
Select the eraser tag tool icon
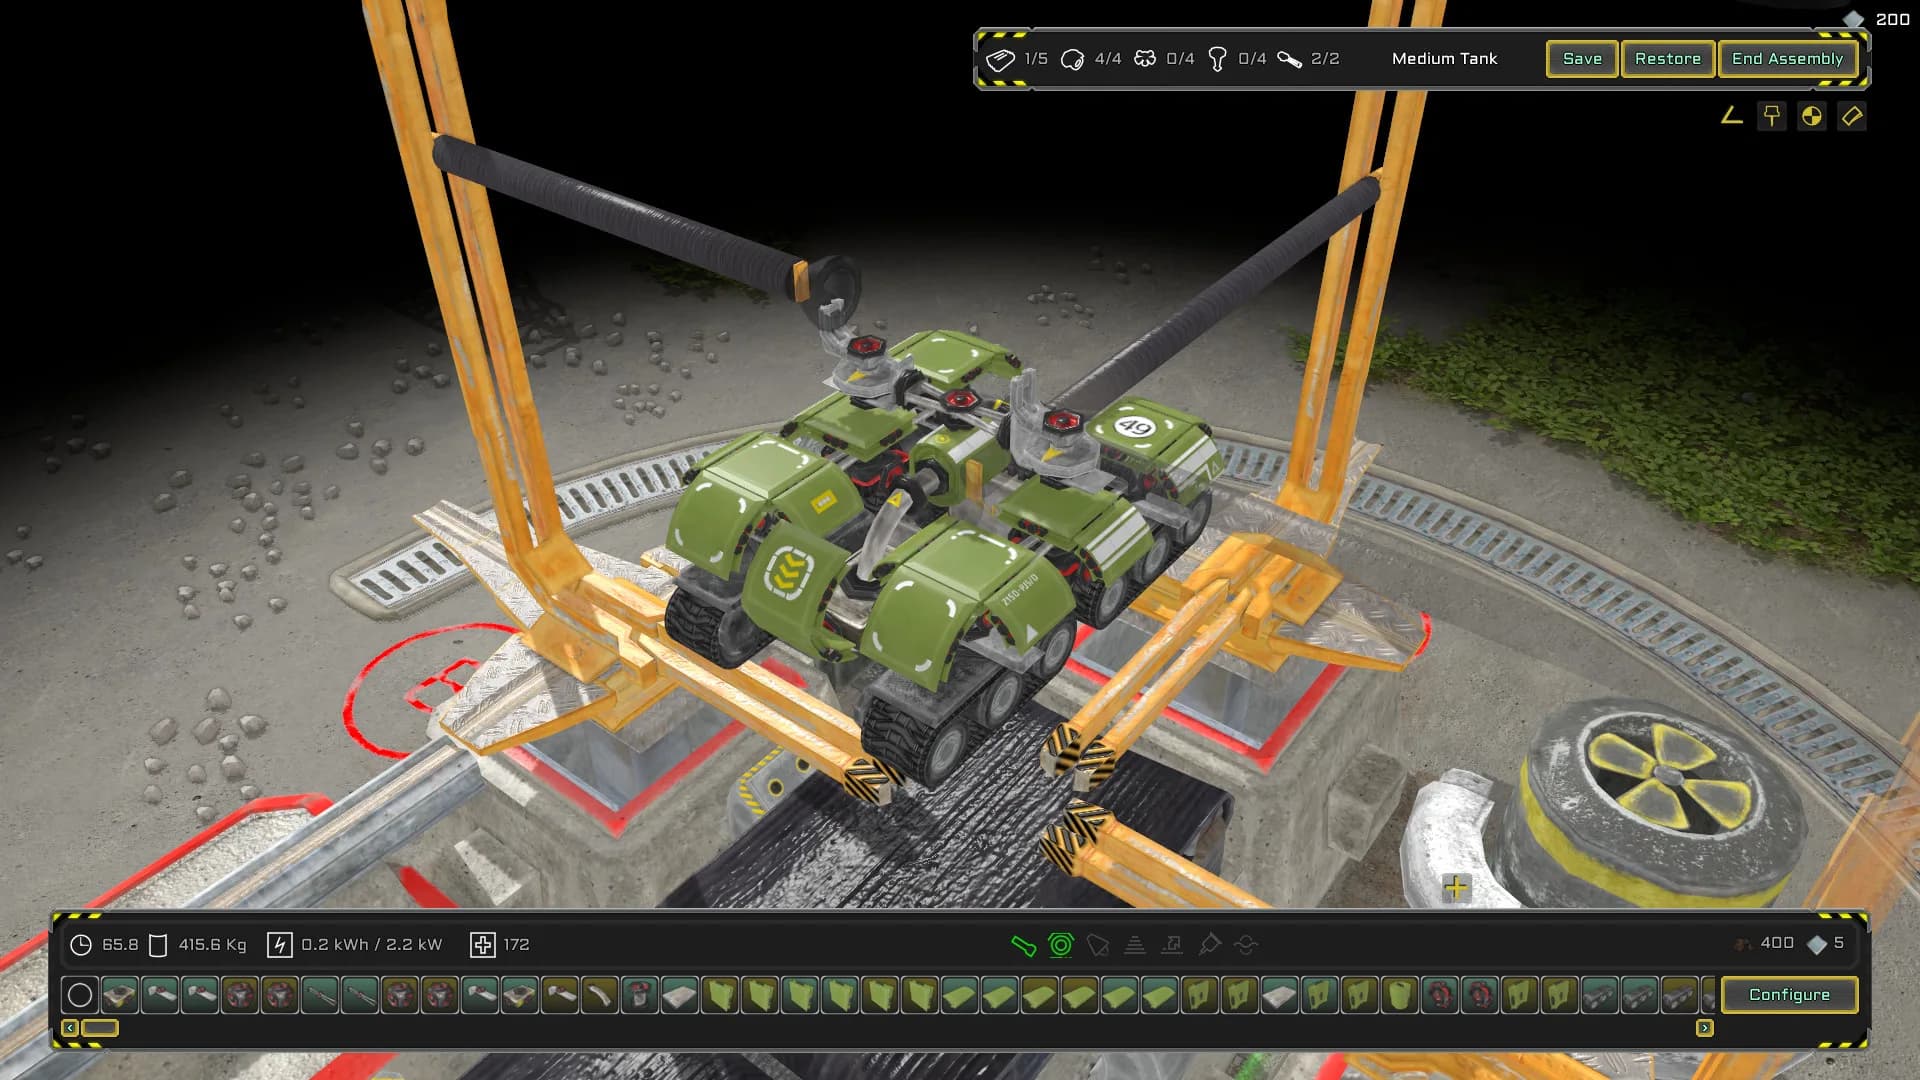pos(1852,116)
